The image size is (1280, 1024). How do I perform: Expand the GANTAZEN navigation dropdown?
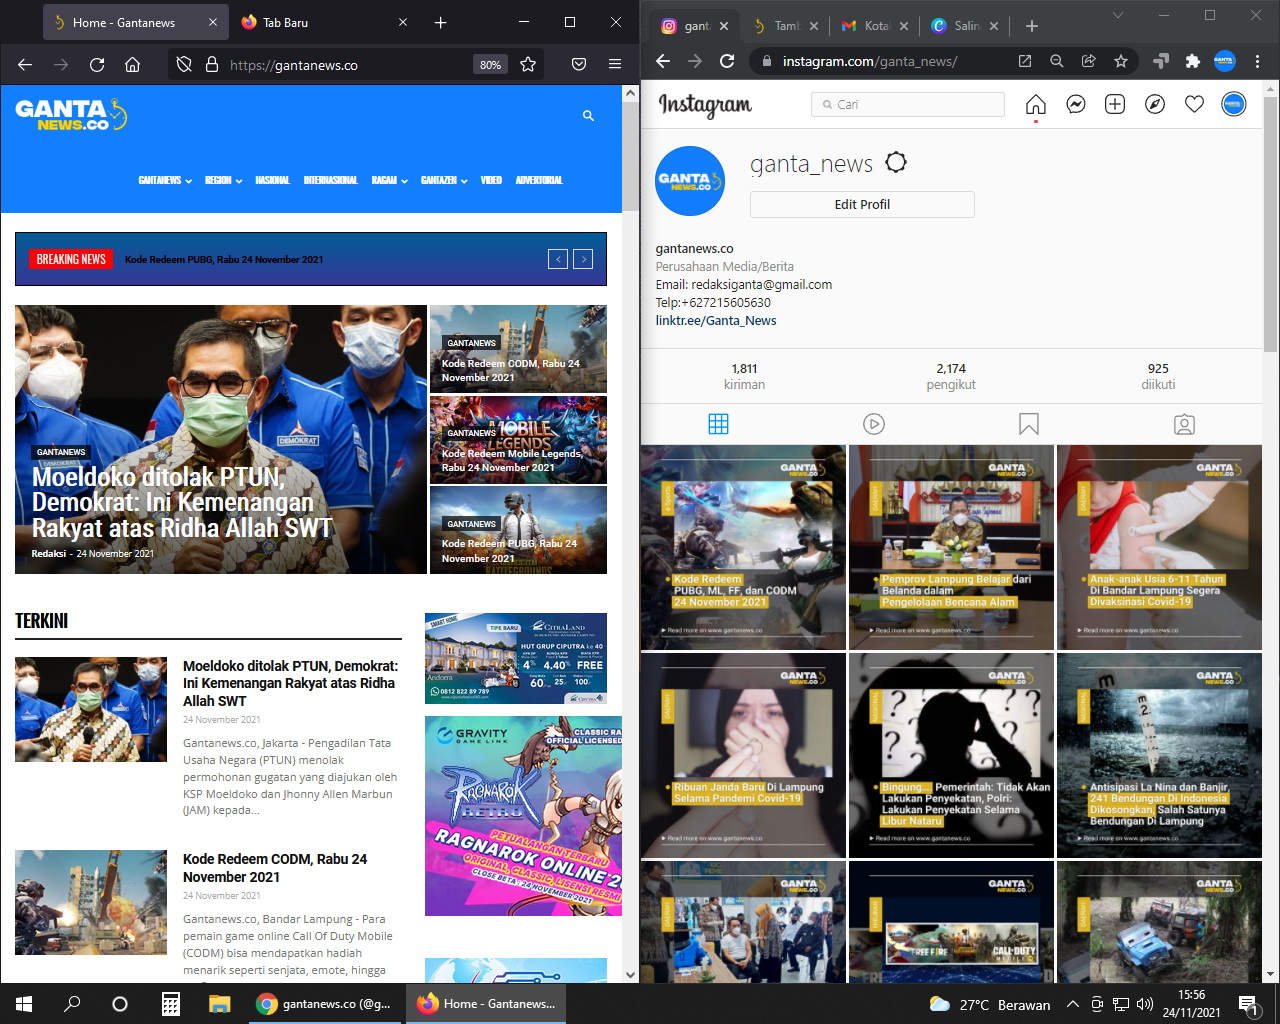click(x=444, y=181)
